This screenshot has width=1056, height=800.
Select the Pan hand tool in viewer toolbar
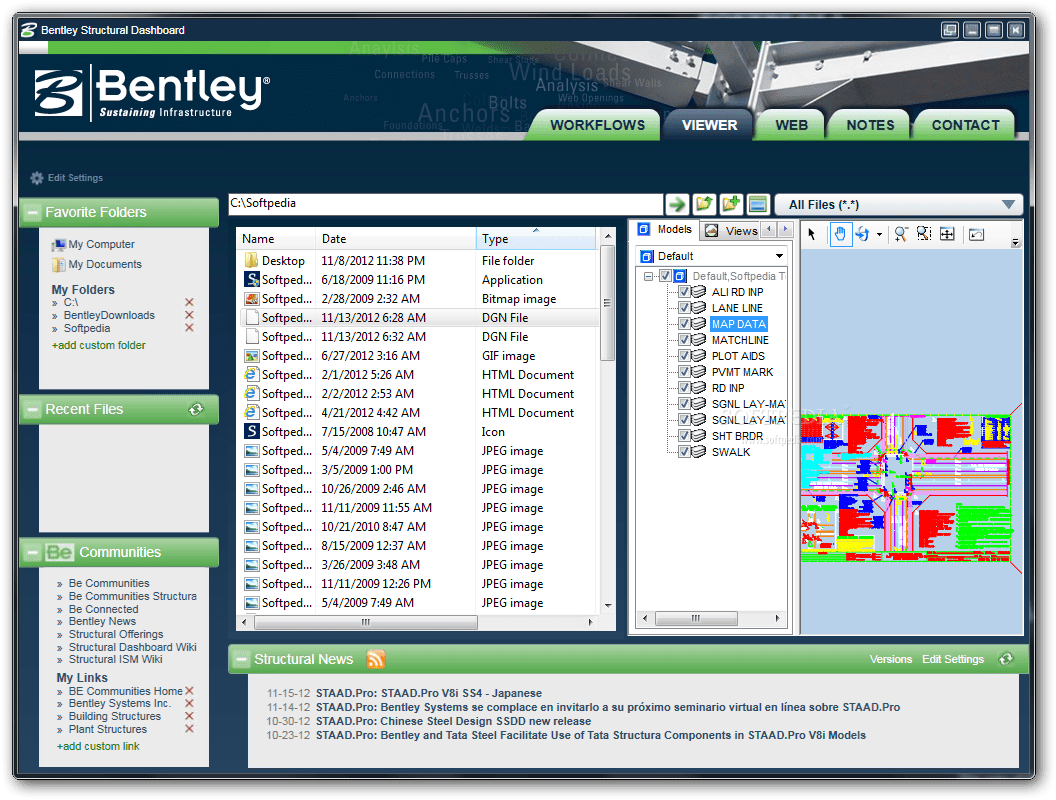point(841,234)
